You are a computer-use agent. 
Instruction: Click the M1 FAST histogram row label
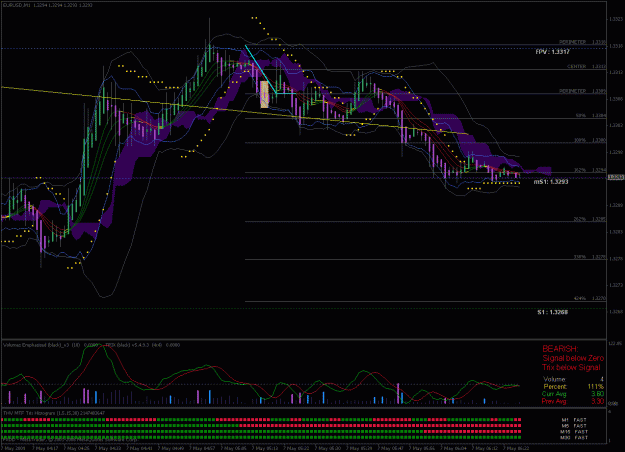tap(574, 420)
